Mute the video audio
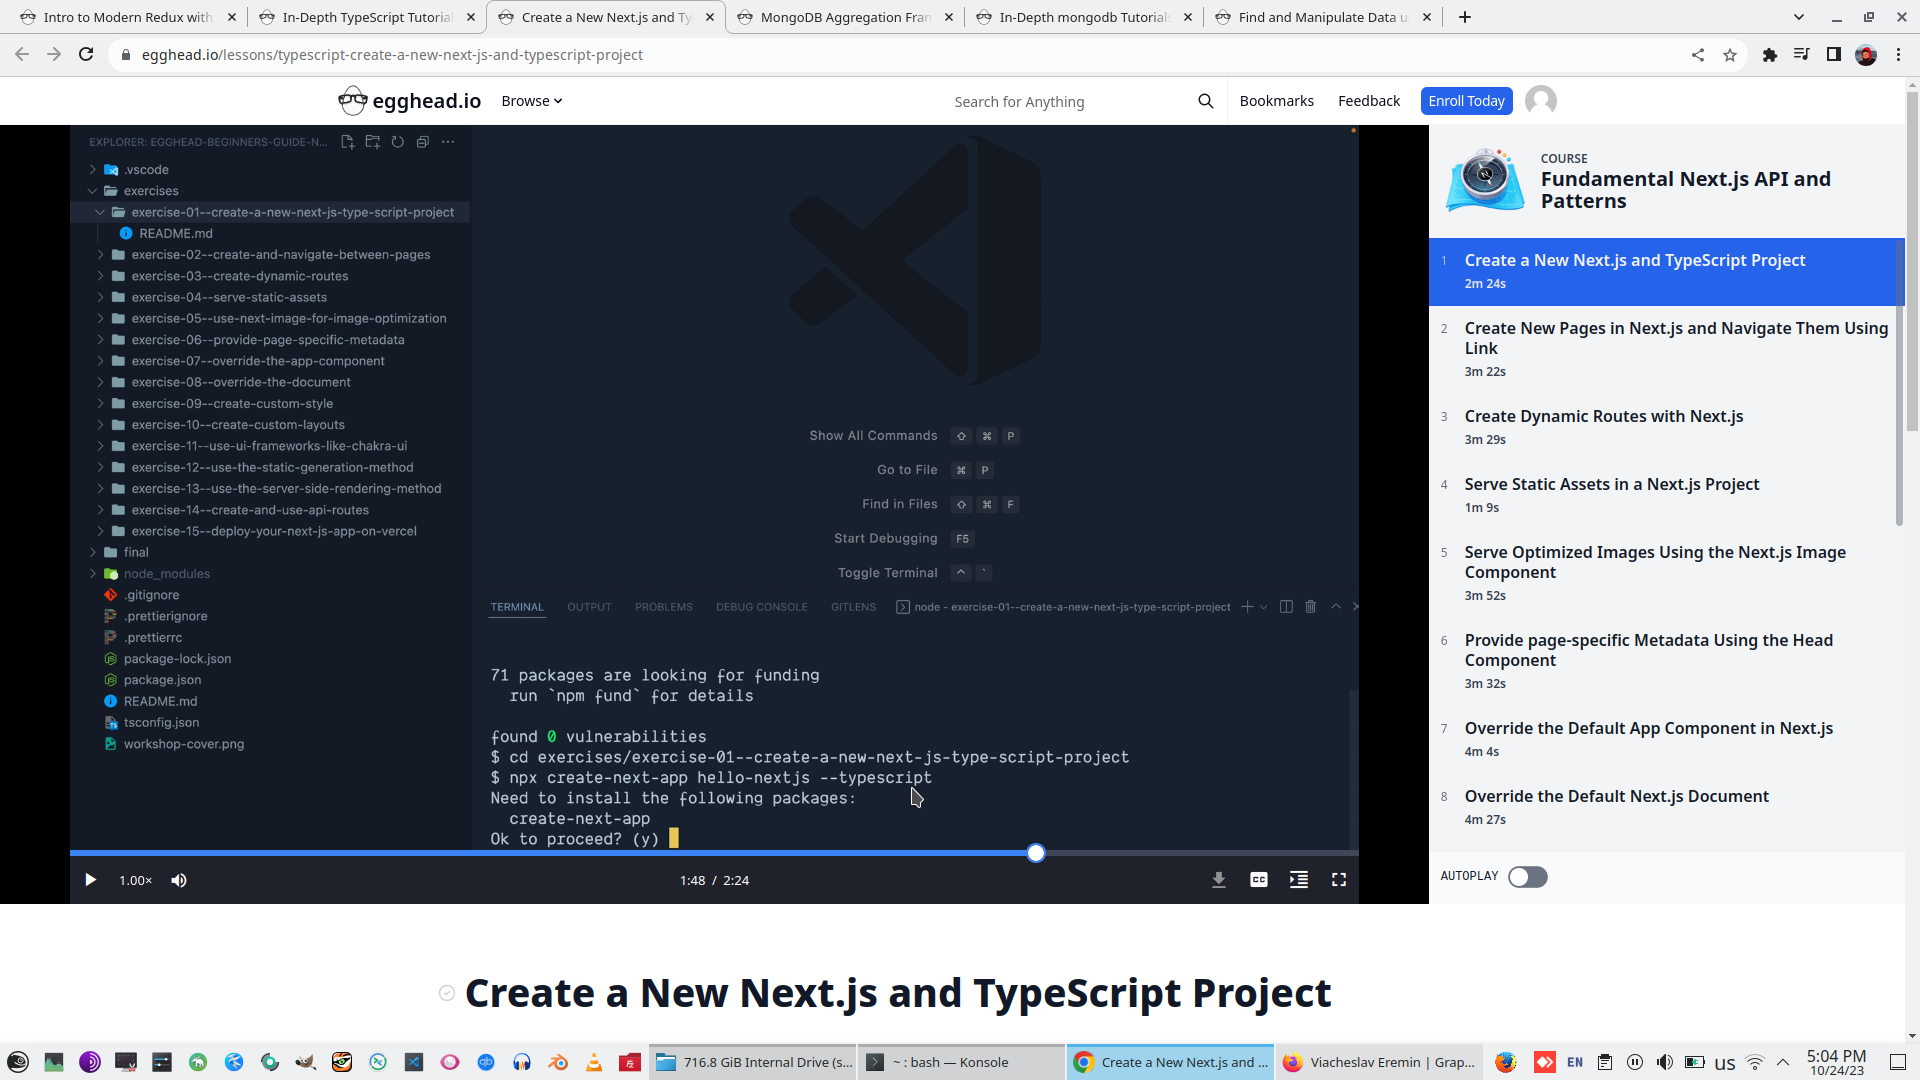The image size is (1920, 1080). pos(179,880)
